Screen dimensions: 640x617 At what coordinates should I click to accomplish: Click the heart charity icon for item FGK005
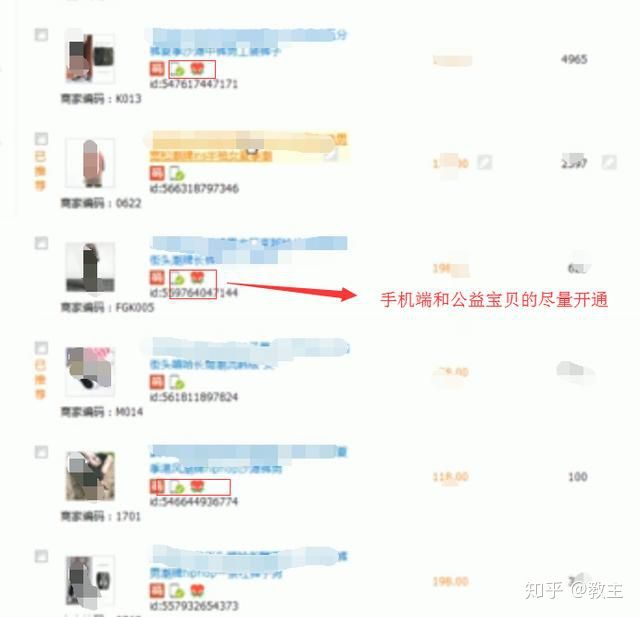click(x=198, y=278)
